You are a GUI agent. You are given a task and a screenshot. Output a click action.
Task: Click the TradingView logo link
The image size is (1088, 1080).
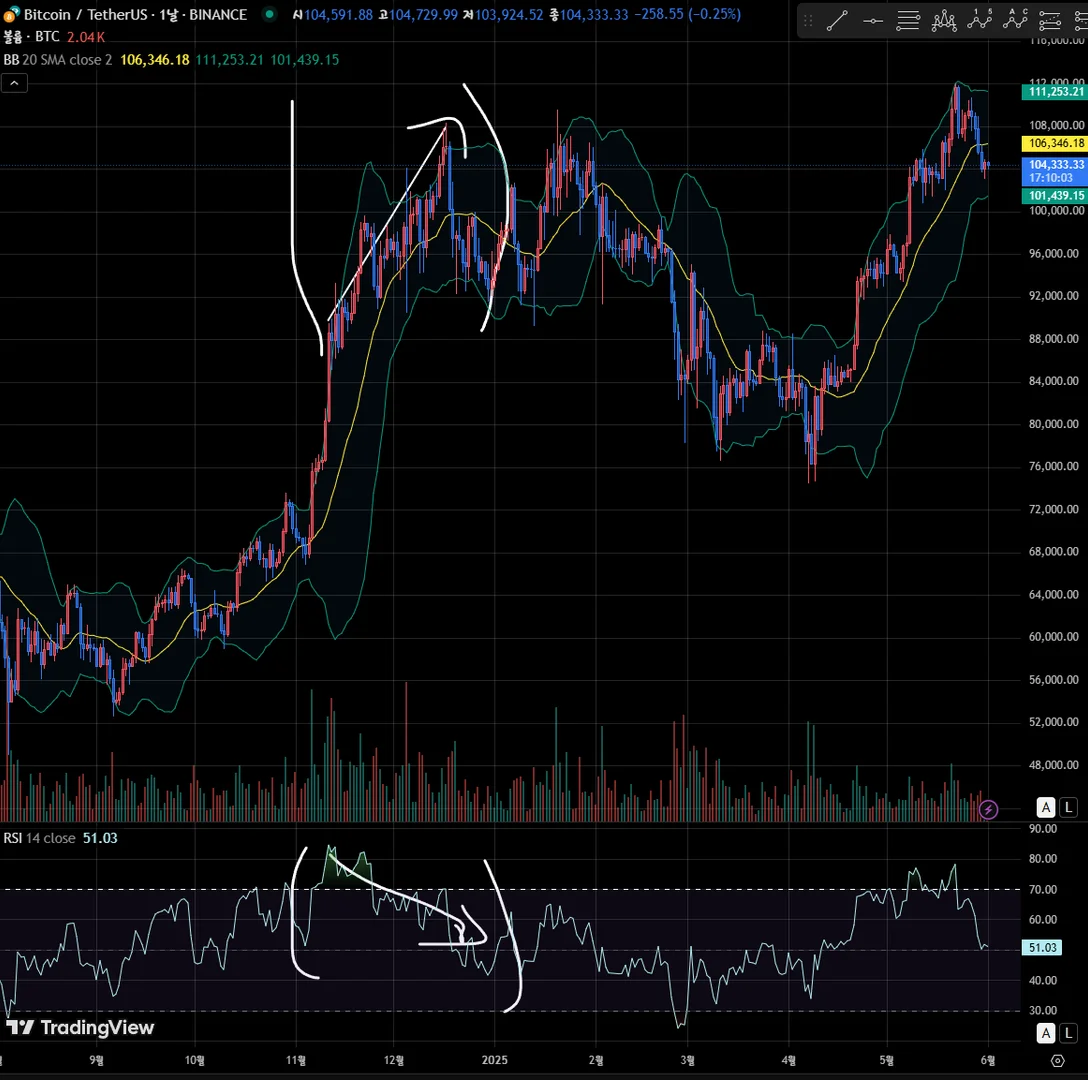80,1027
